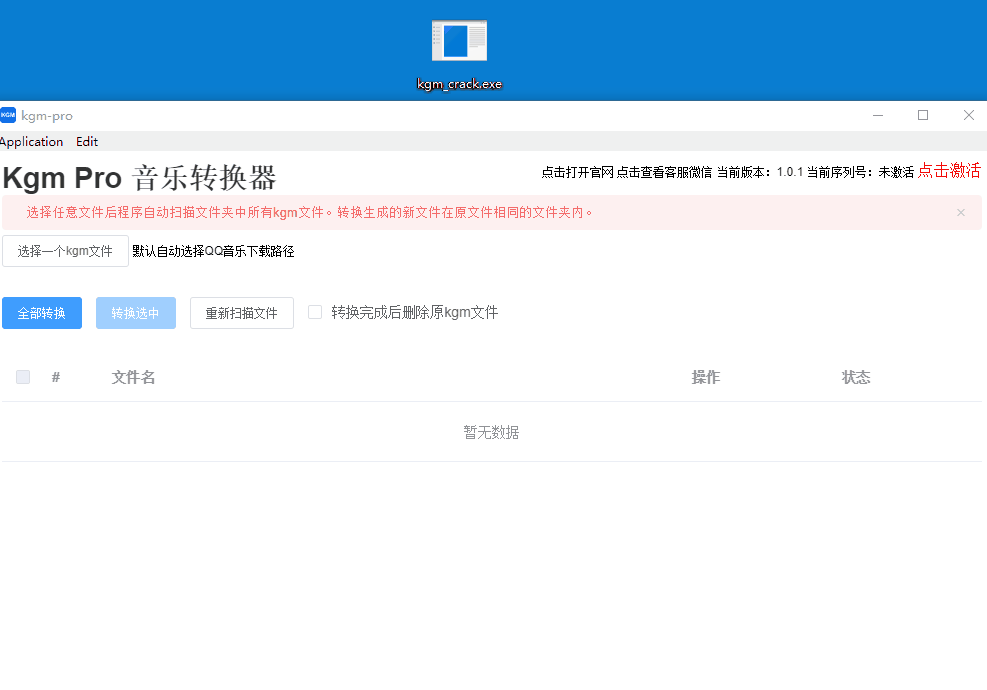Click the 重新扫描文件 button
Screen dimensions: 987x690
pos(242,313)
